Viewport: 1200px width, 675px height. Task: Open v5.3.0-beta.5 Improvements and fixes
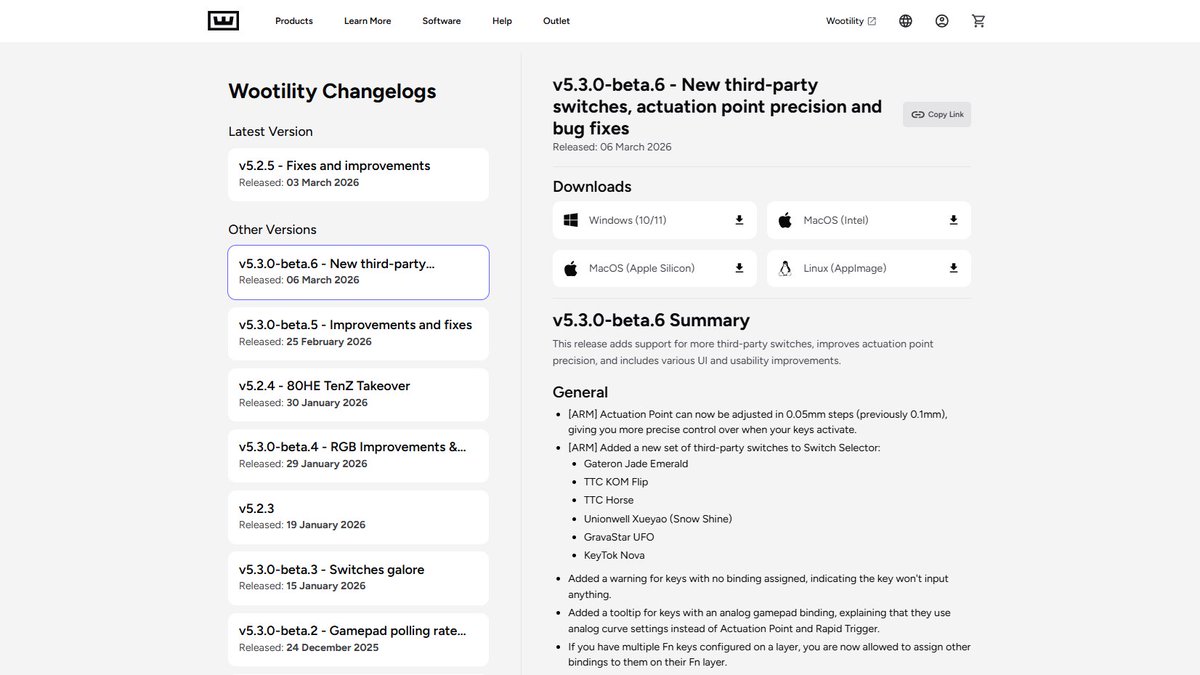(x=358, y=333)
